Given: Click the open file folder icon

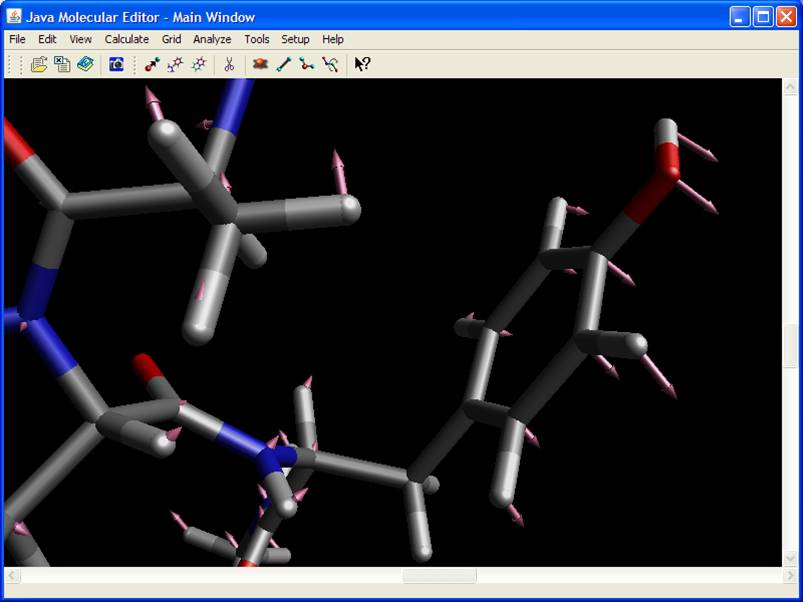Looking at the screenshot, I should point(39,64).
